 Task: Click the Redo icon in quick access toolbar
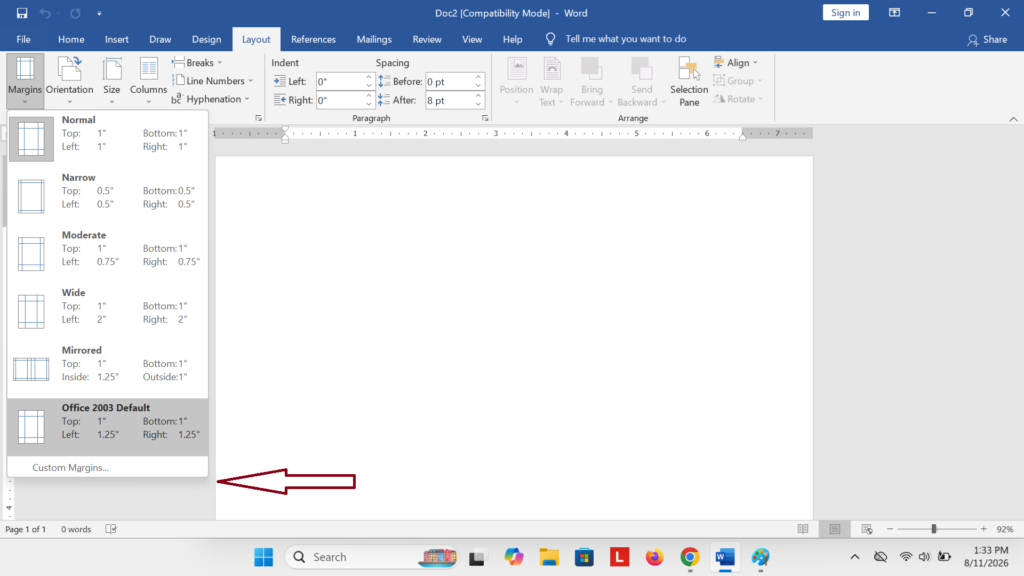[76, 13]
